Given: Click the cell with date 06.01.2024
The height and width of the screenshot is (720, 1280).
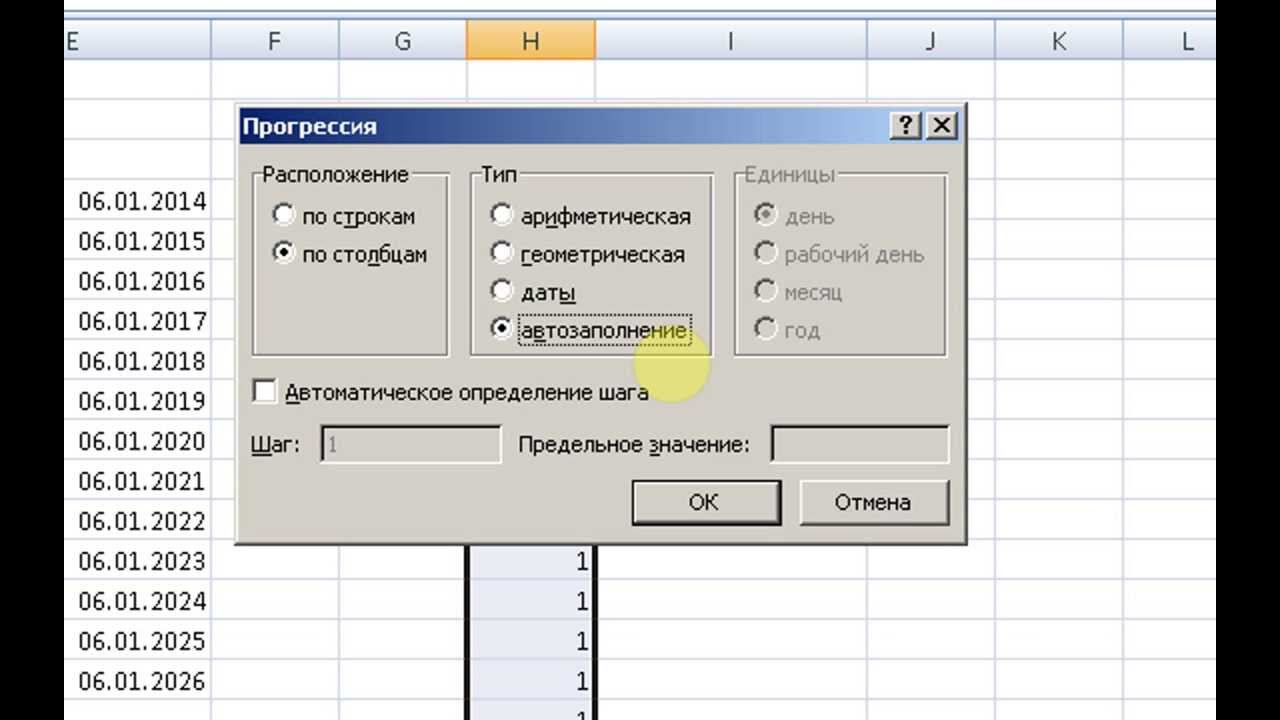Looking at the screenshot, I should (x=138, y=601).
